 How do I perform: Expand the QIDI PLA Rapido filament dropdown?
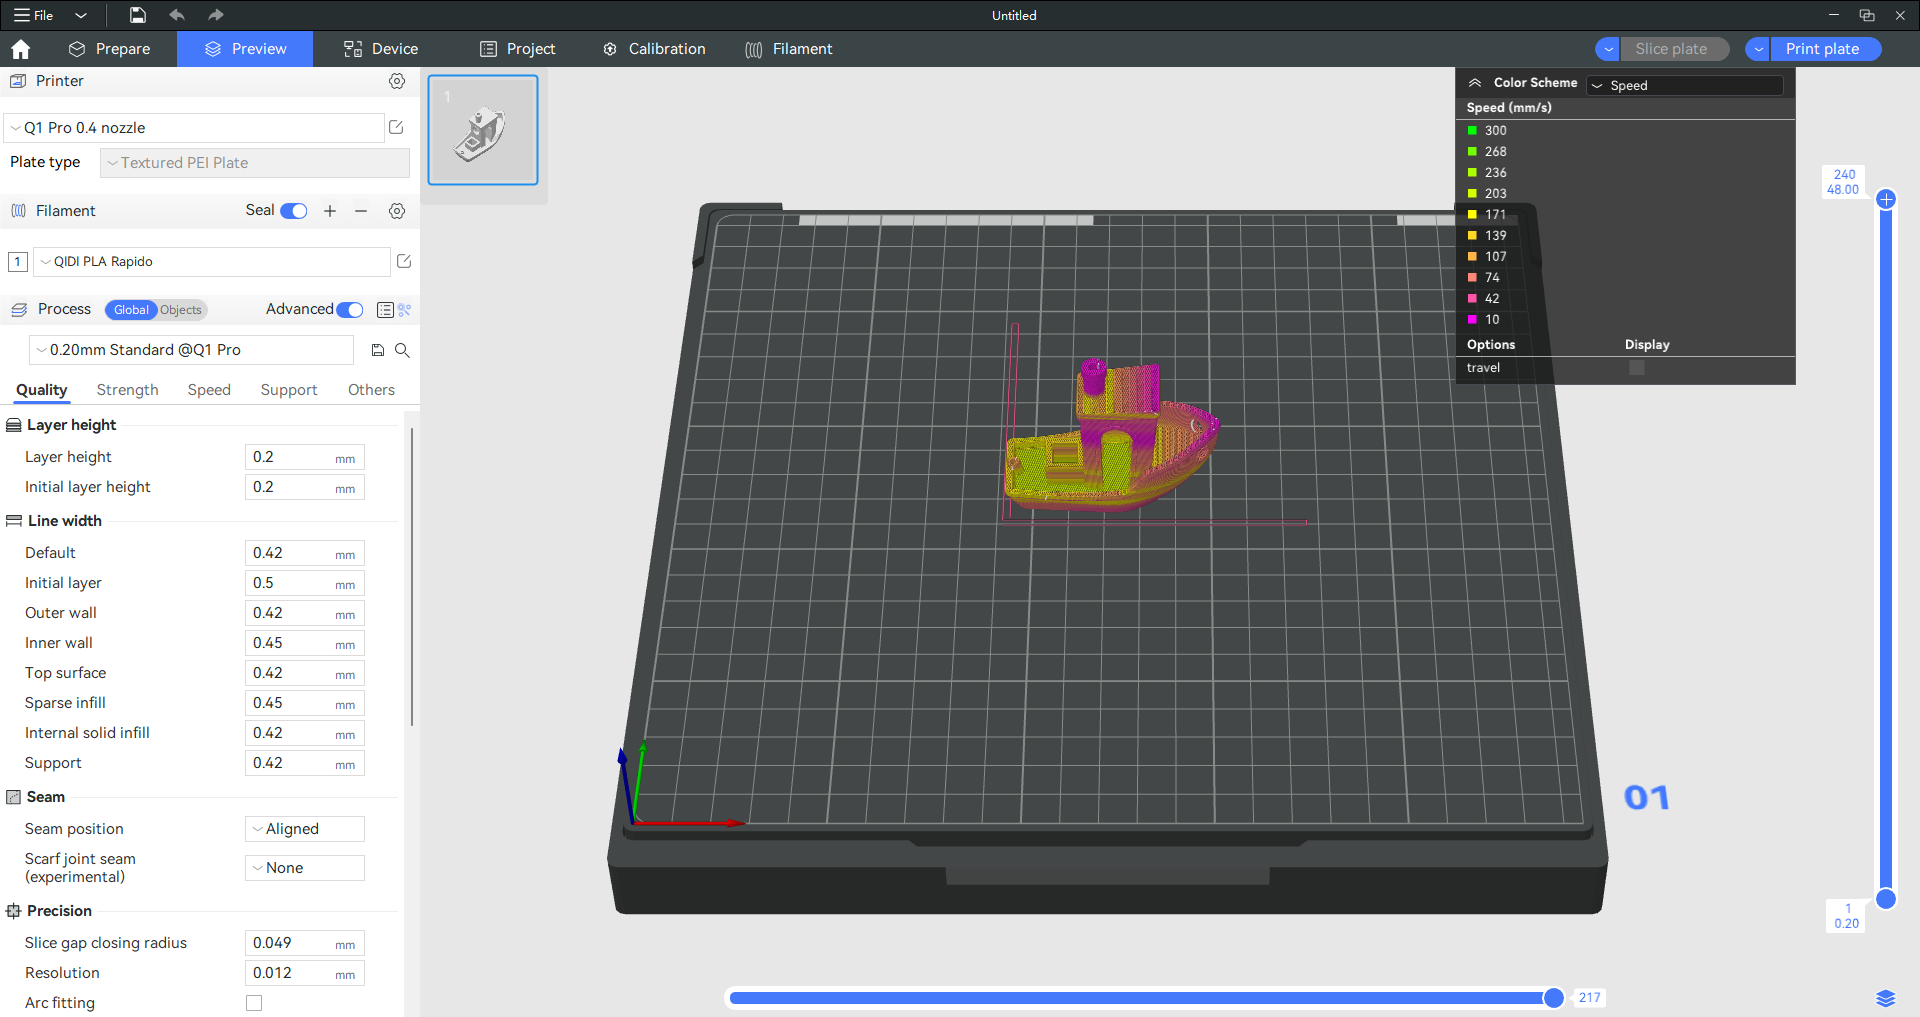[212, 262]
